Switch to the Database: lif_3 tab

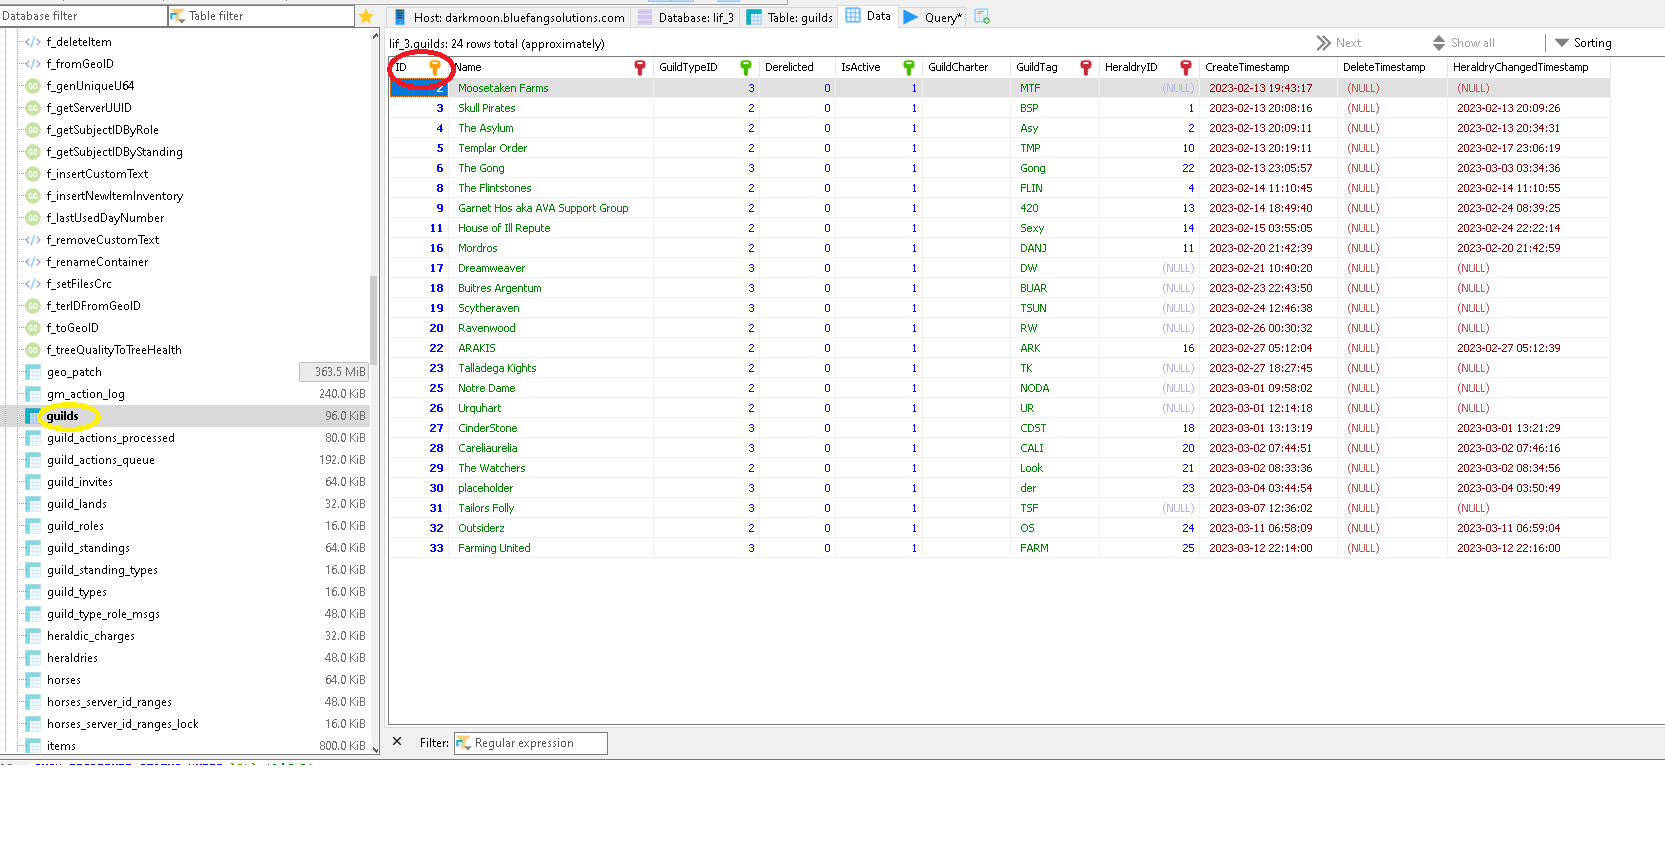[x=686, y=17]
